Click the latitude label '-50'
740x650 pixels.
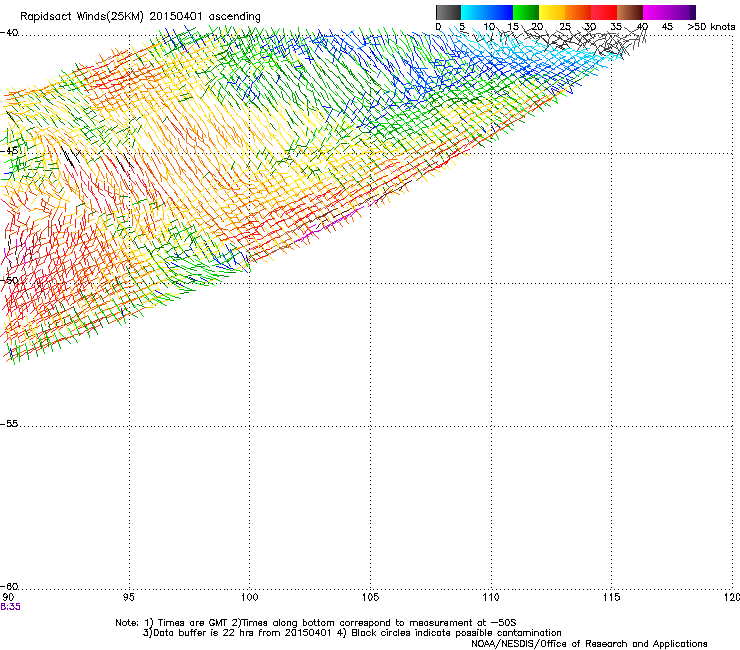[x=9, y=280]
